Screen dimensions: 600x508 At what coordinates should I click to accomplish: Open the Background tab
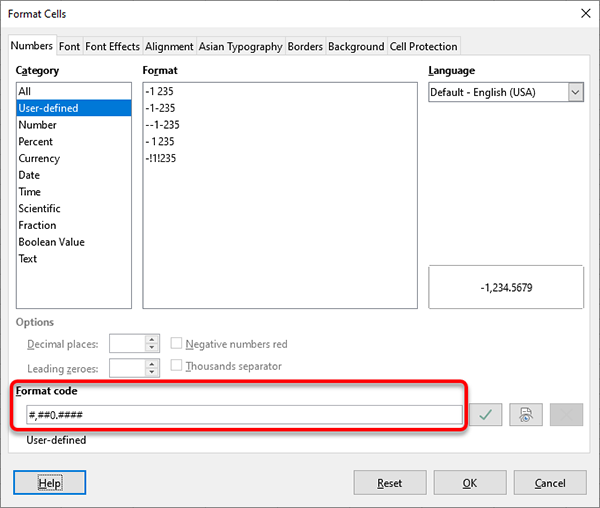(356, 46)
